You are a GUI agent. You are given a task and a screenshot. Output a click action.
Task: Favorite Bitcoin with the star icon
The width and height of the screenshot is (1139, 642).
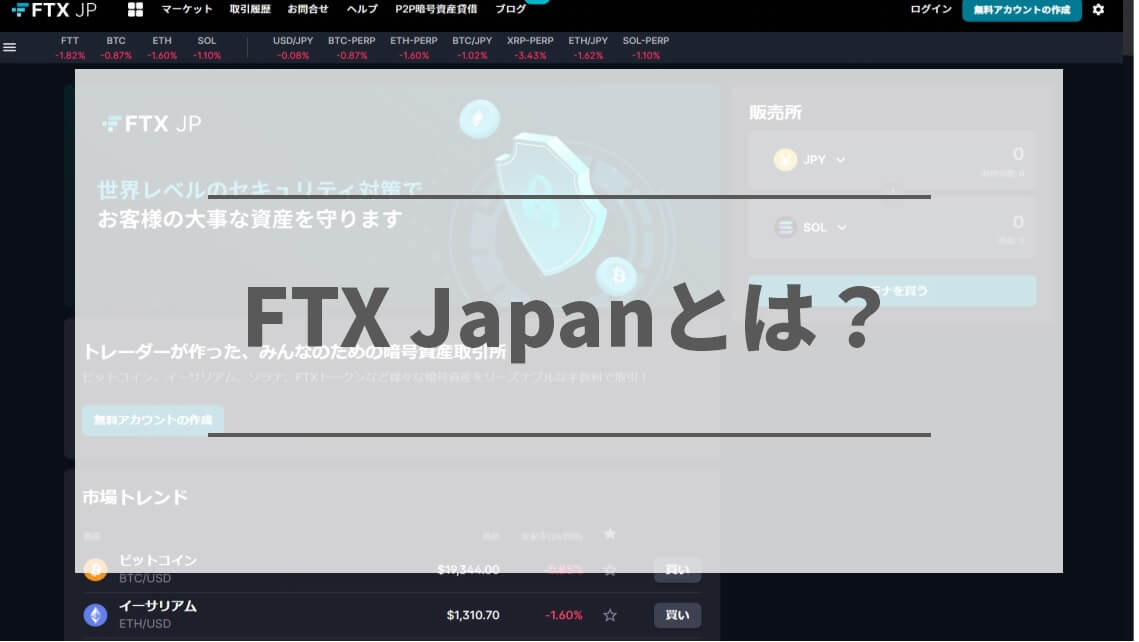[x=610, y=570]
